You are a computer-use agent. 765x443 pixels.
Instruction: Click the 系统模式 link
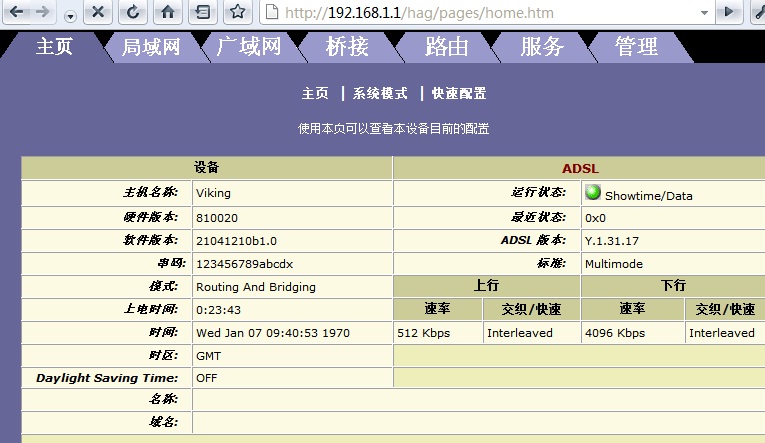pos(380,93)
